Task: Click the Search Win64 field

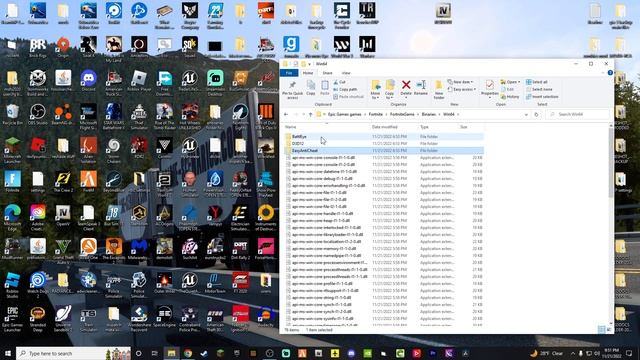Action: (578, 114)
